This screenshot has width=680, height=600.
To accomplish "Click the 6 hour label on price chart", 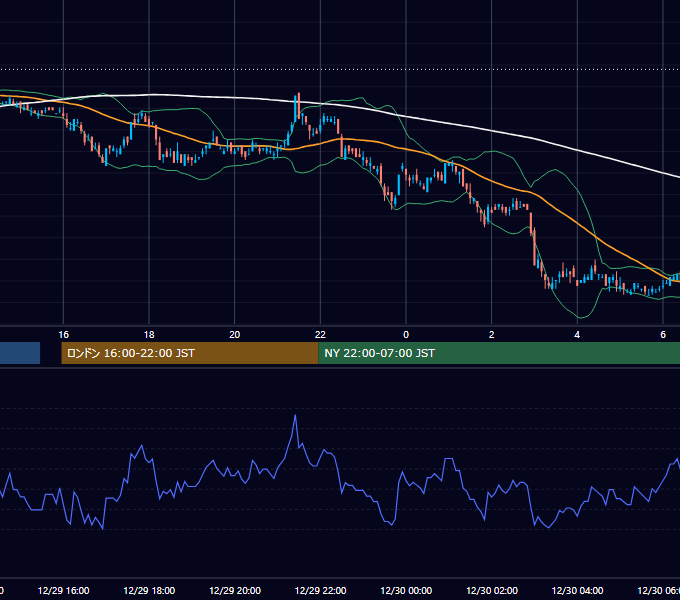I will (663, 335).
